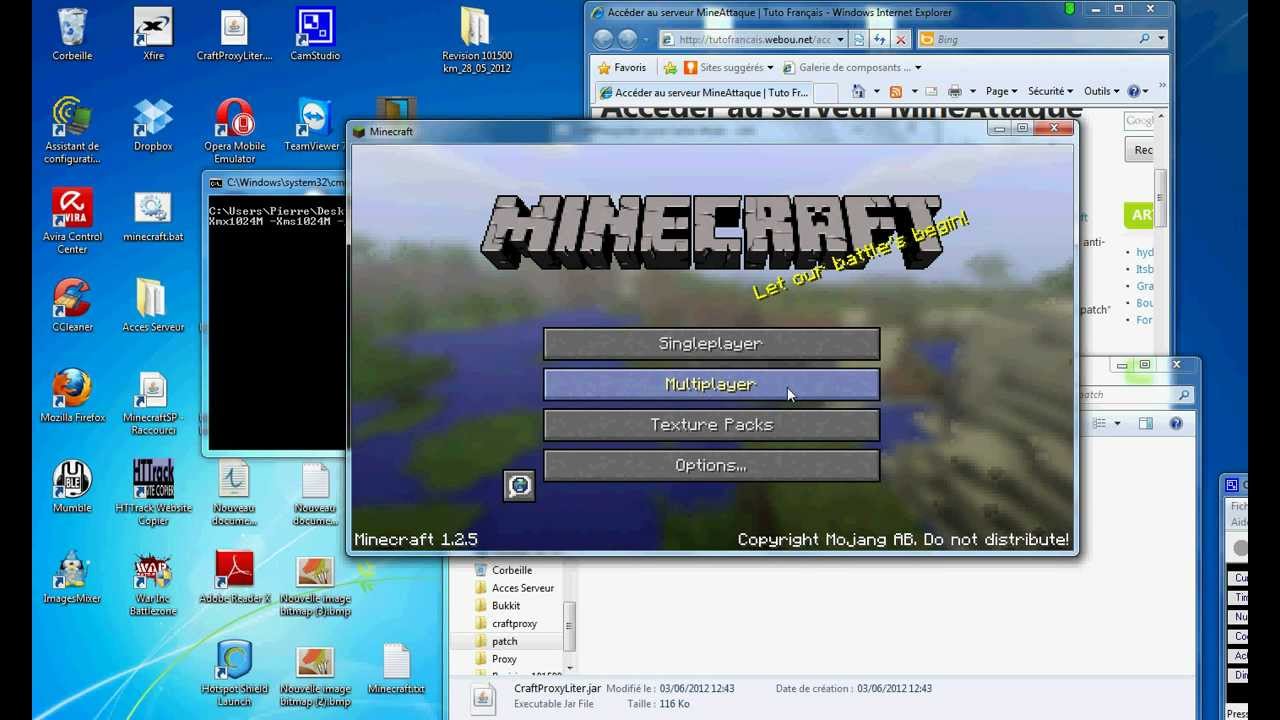Launch Mumble from the desktop
1280x720 pixels.
tap(72, 487)
